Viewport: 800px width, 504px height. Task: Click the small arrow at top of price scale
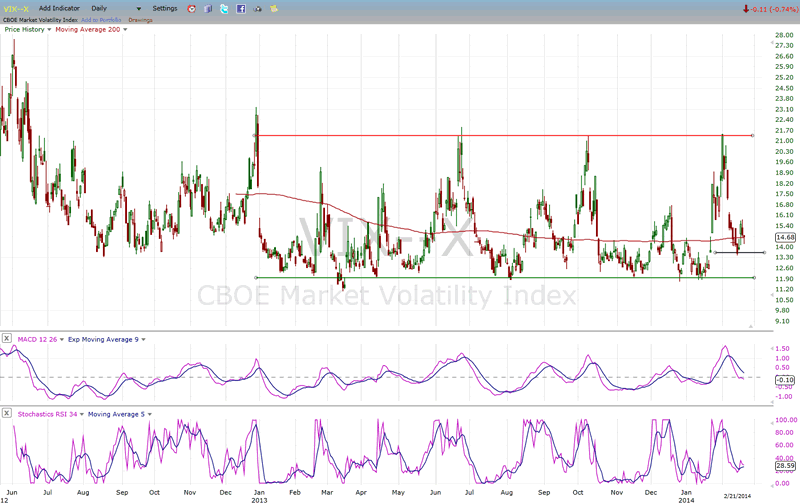[771, 43]
